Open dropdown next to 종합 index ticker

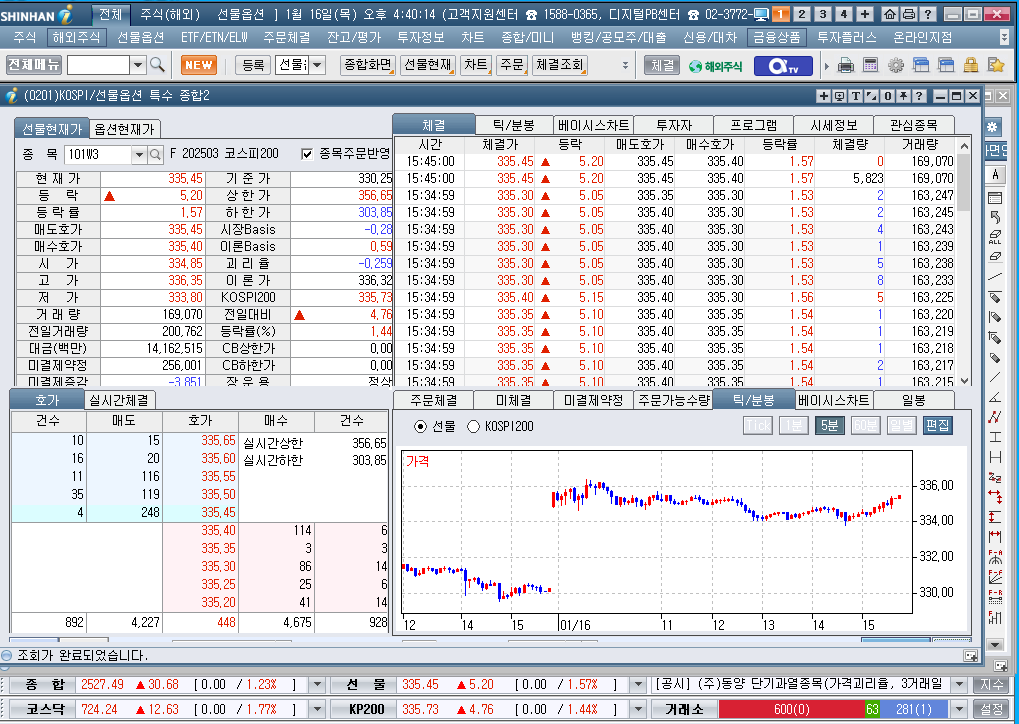[317, 684]
